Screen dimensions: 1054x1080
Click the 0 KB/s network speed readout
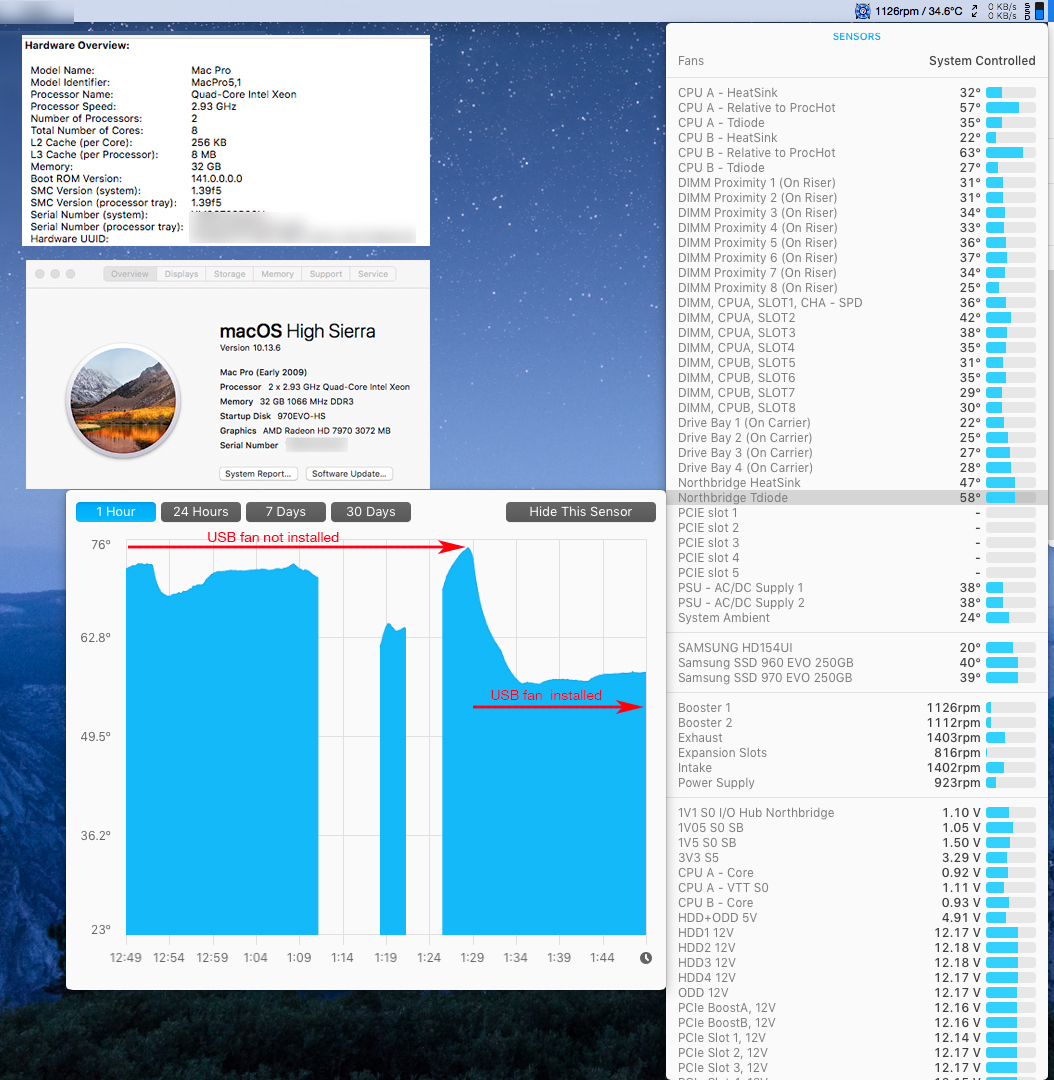(x=1002, y=11)
